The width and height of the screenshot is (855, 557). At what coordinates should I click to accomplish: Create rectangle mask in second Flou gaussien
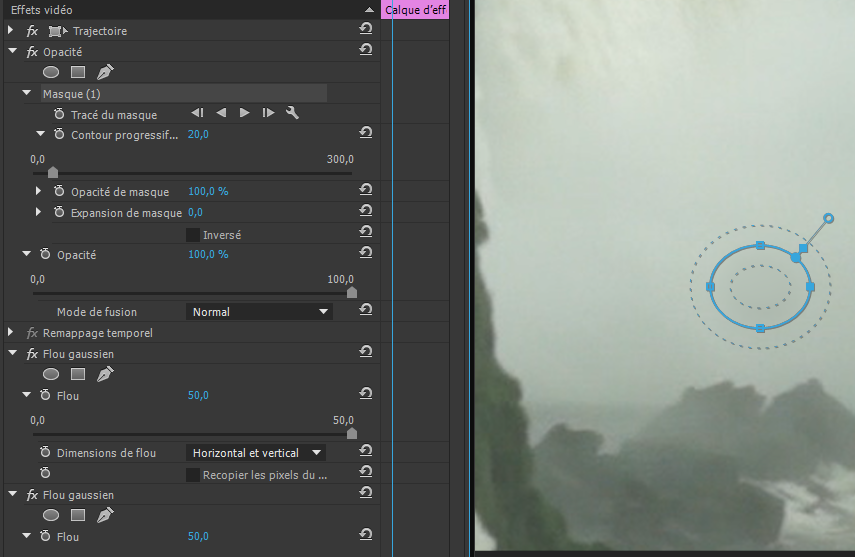78,515
